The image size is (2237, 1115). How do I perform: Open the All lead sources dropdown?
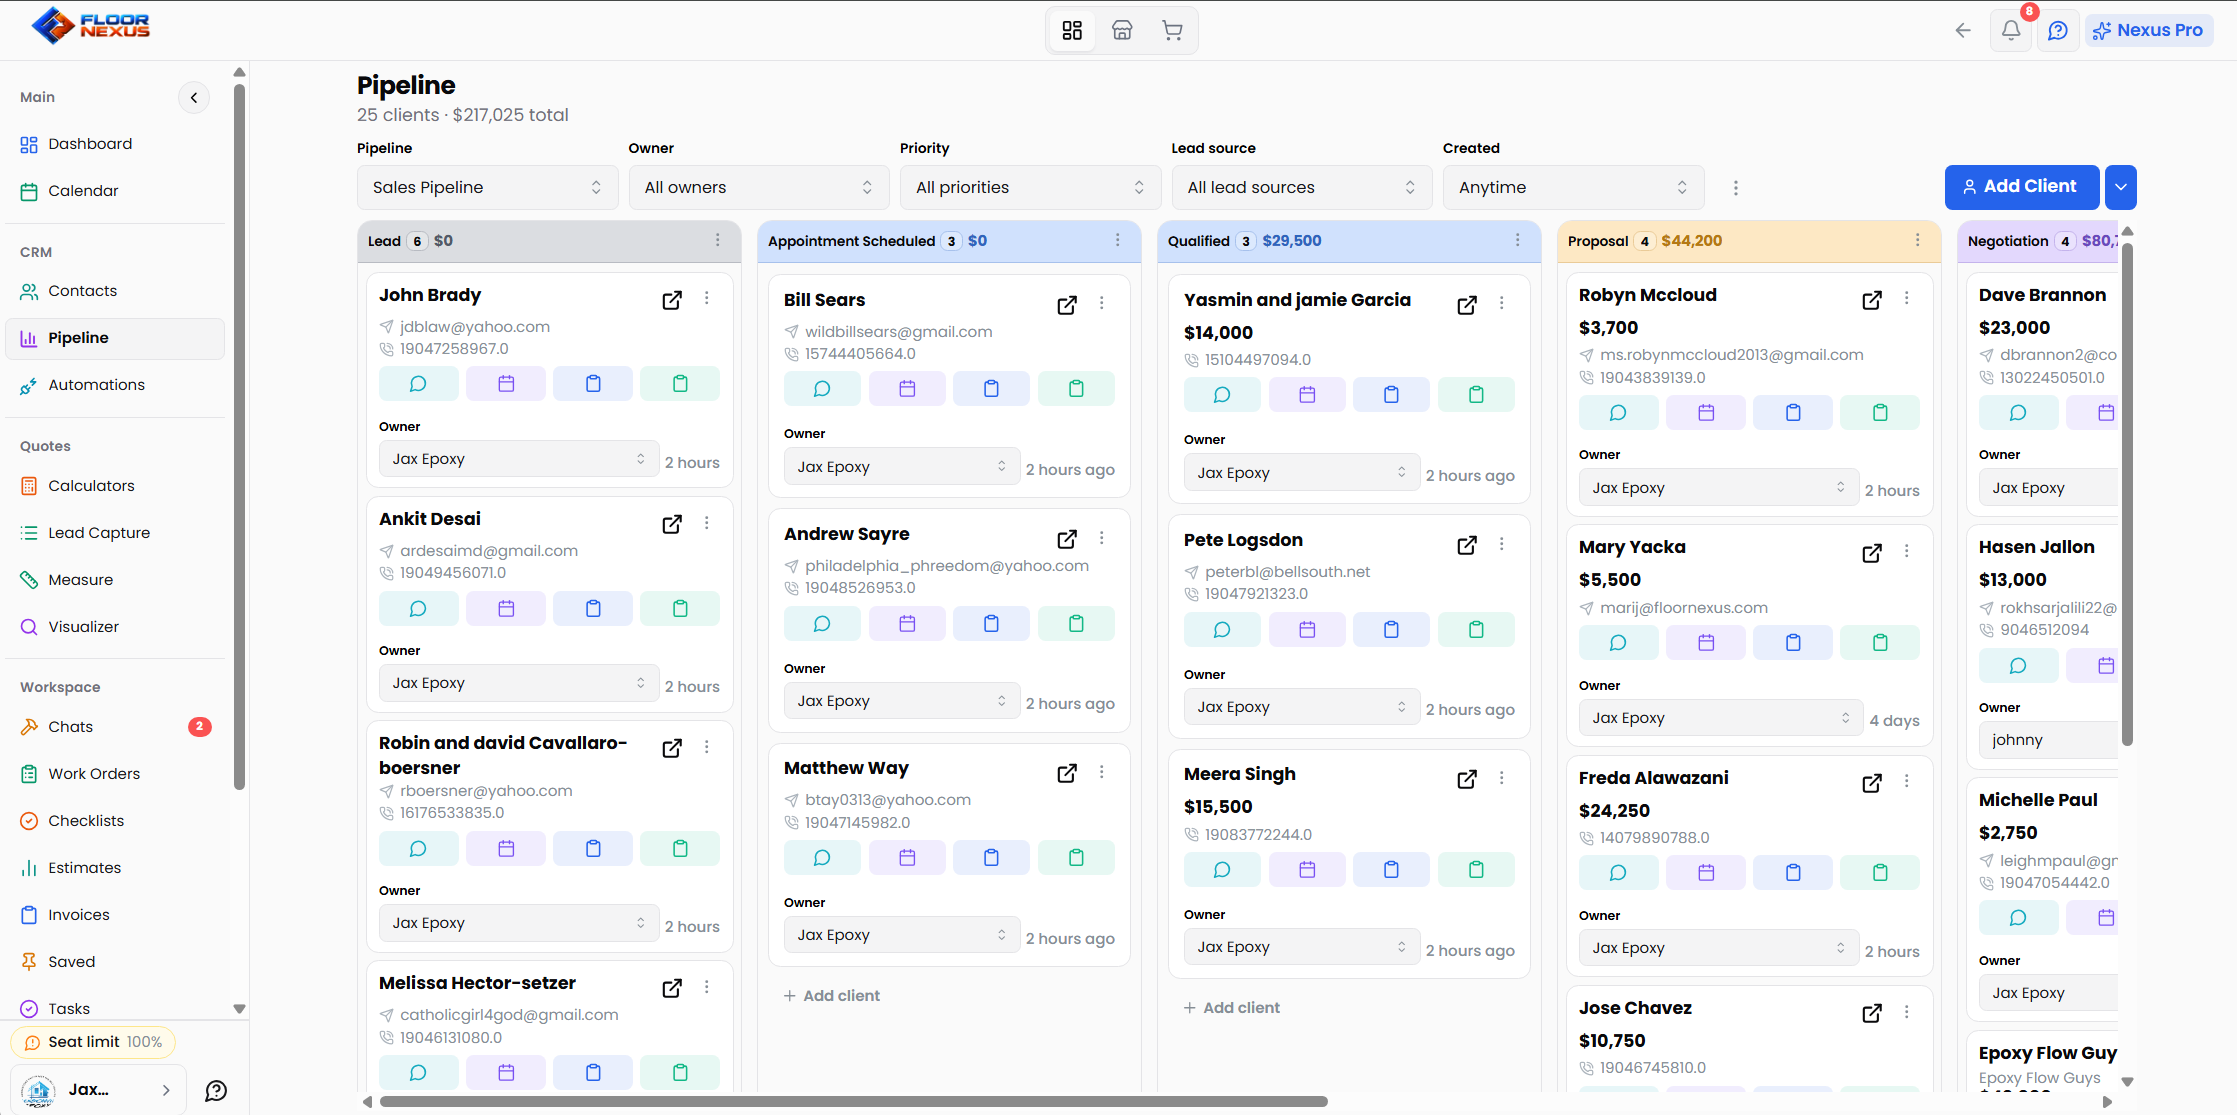click(x=1302, y=188)
